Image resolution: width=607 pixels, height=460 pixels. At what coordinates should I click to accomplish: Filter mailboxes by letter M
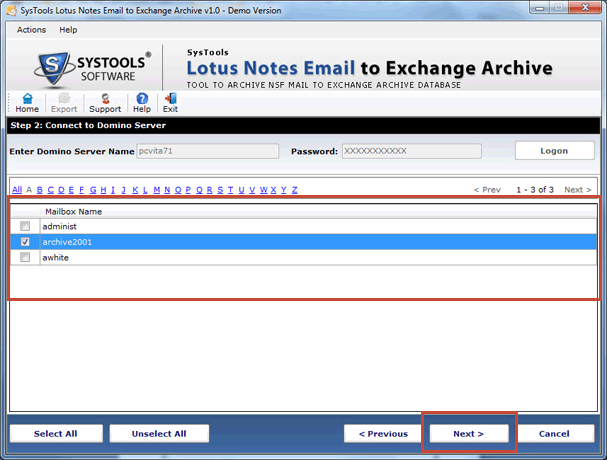pyautogui.click(x=157, y=190)
